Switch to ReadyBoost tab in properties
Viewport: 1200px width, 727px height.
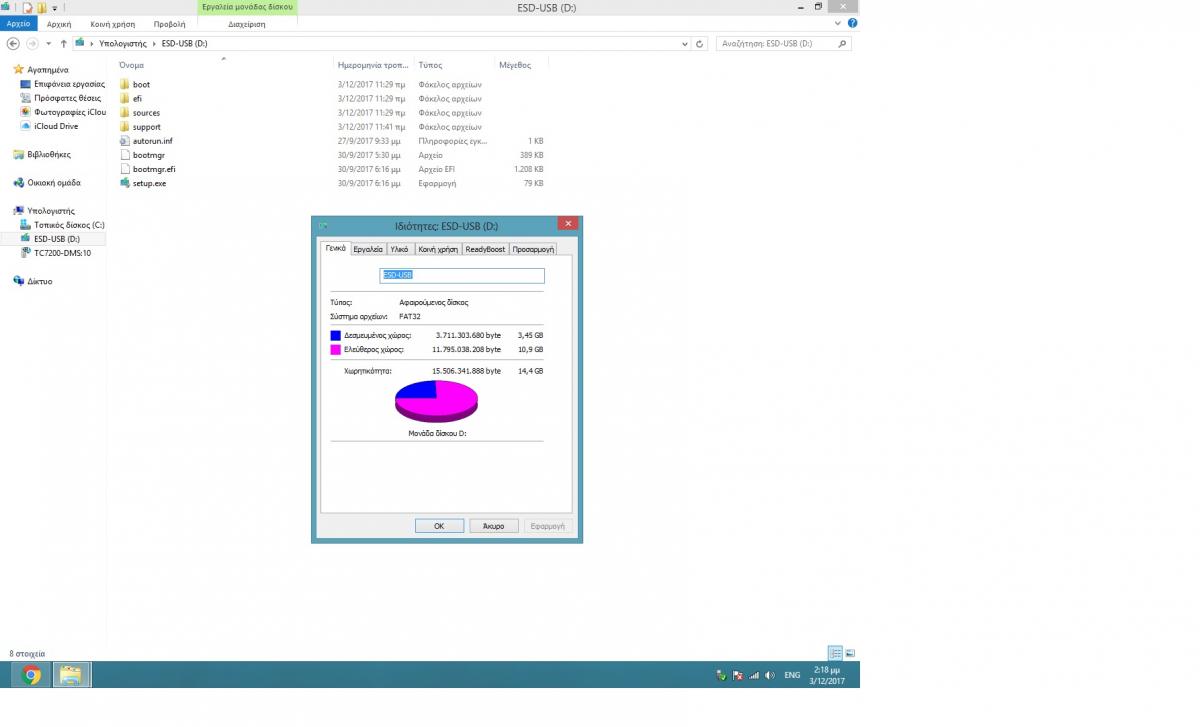tap(486, 249)
